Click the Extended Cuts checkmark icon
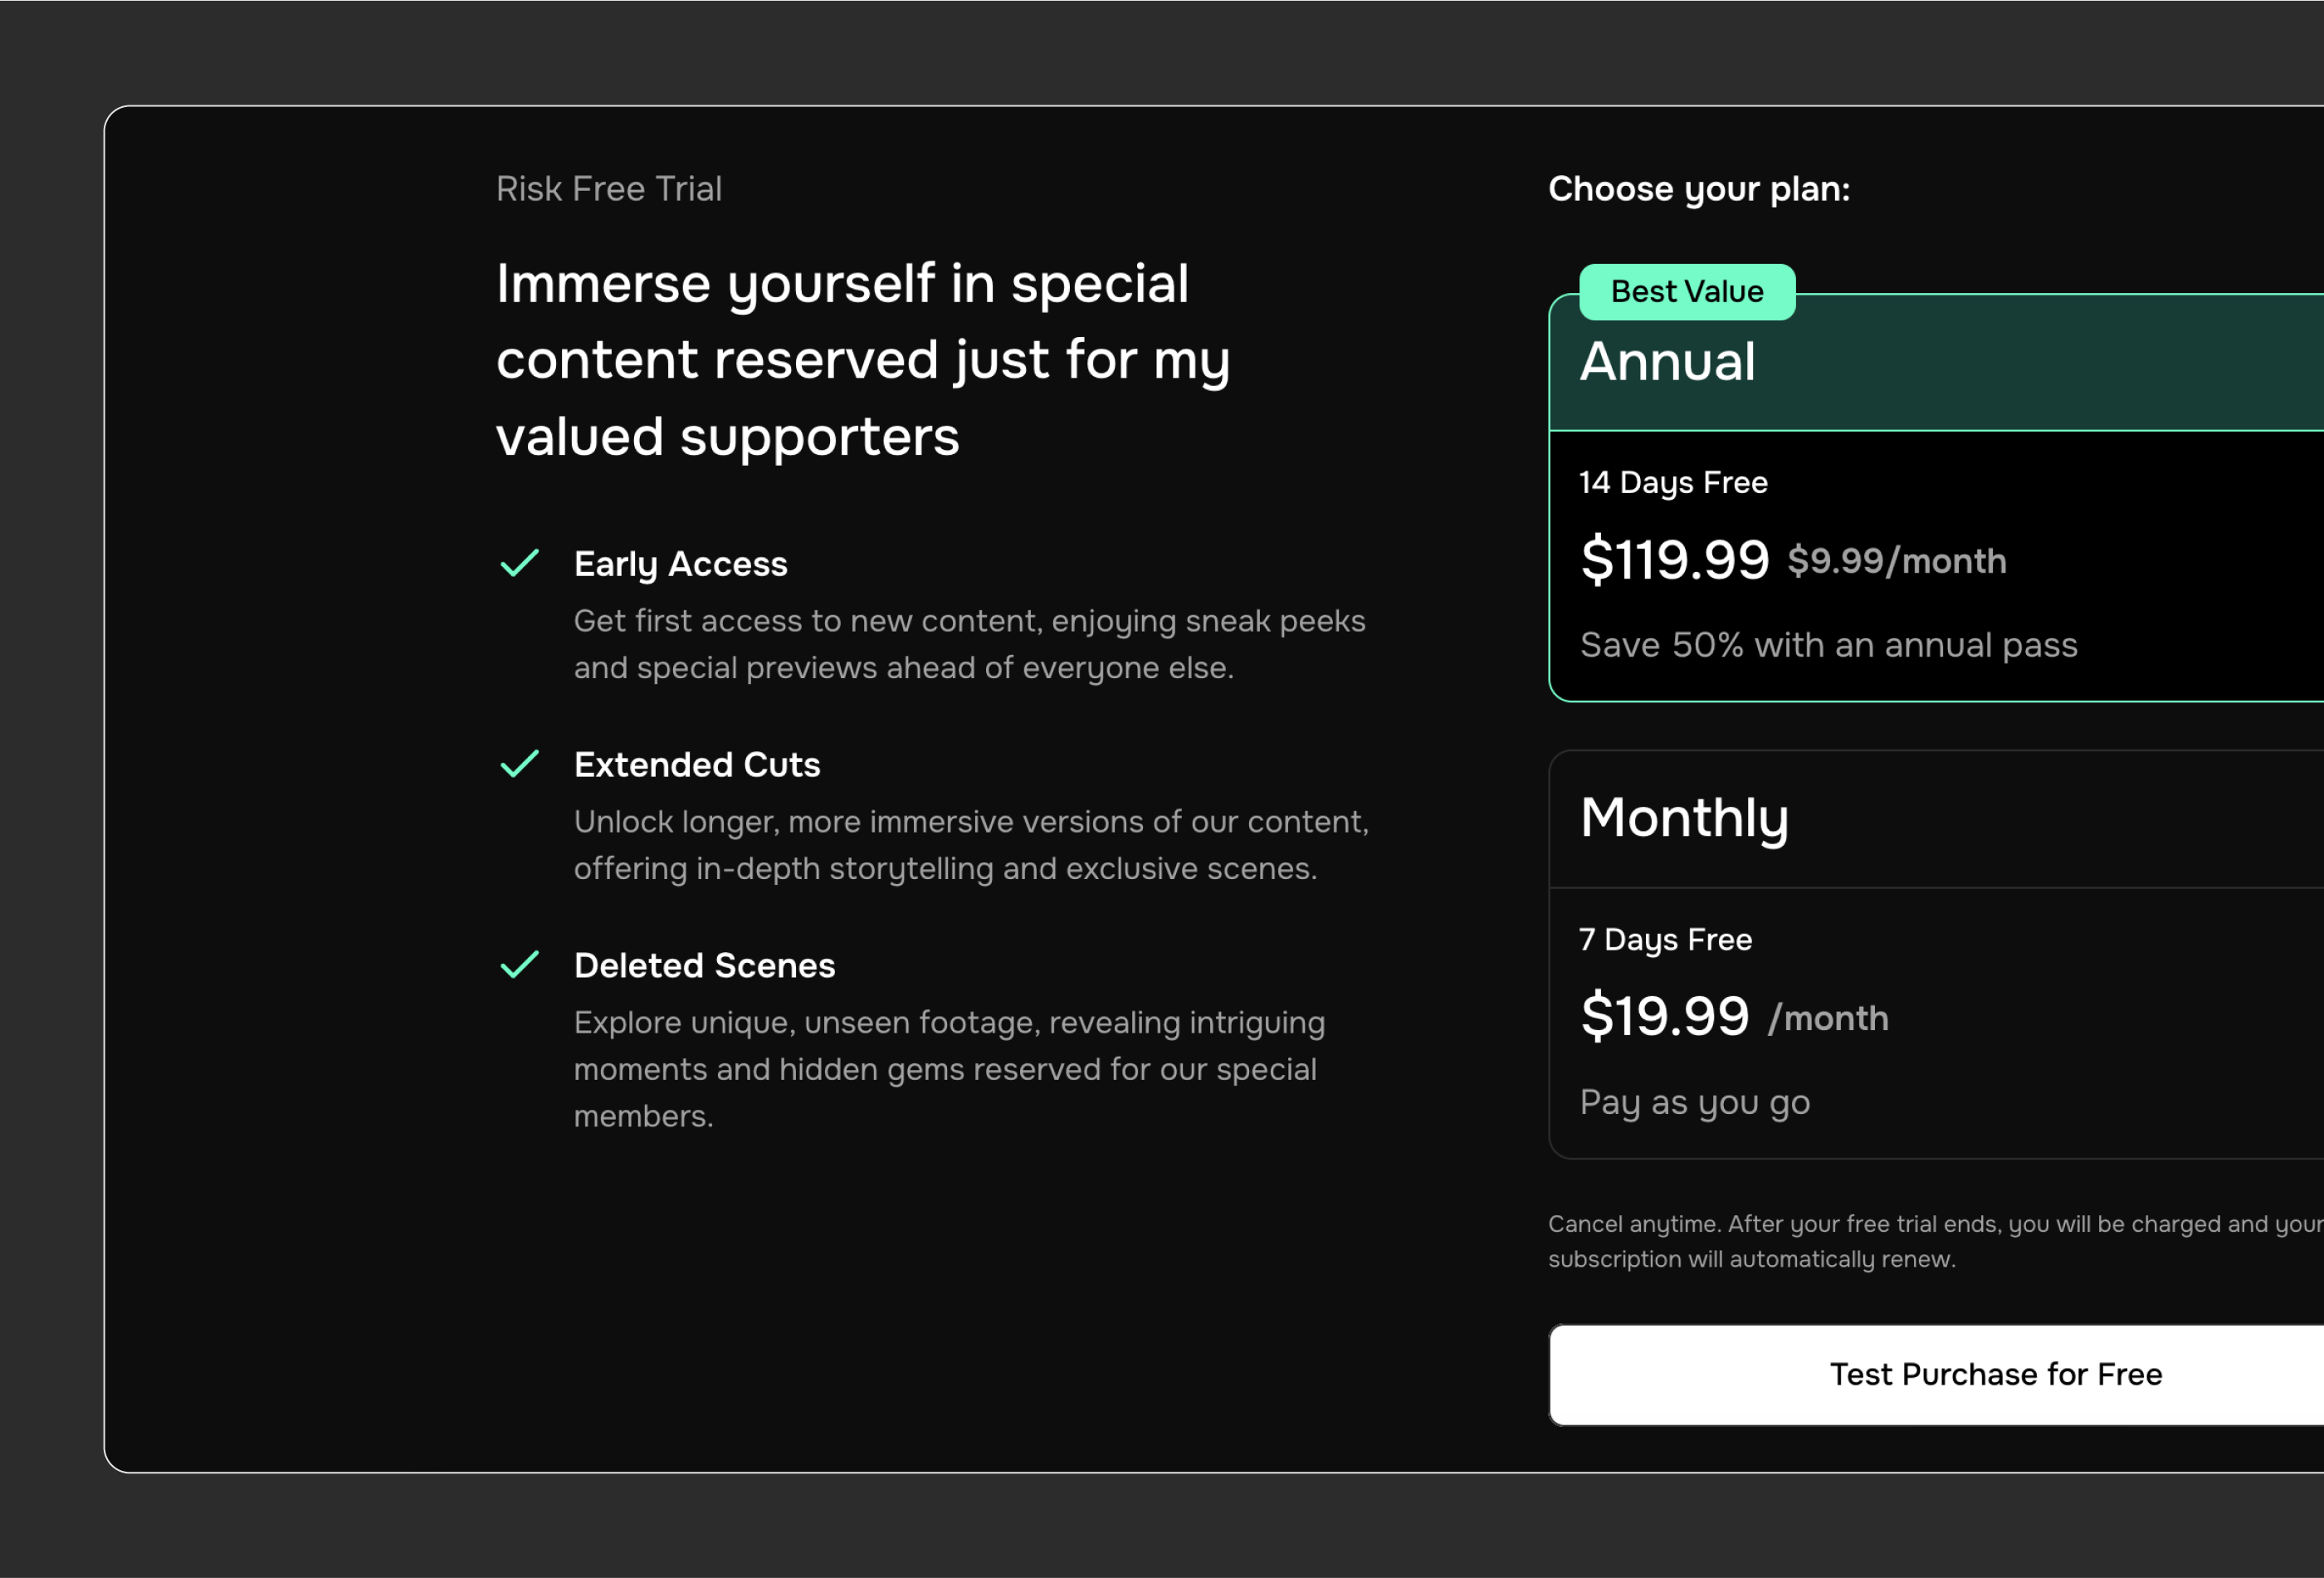Image resolution: width=2324 pixels, height=1578 pixels. [x=519, y=764]
